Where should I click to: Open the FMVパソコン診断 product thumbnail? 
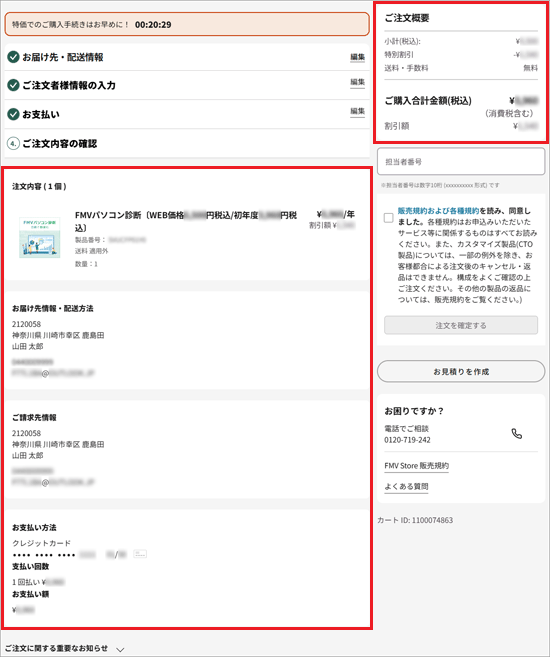pyautogui.click(x=40, y=237)
